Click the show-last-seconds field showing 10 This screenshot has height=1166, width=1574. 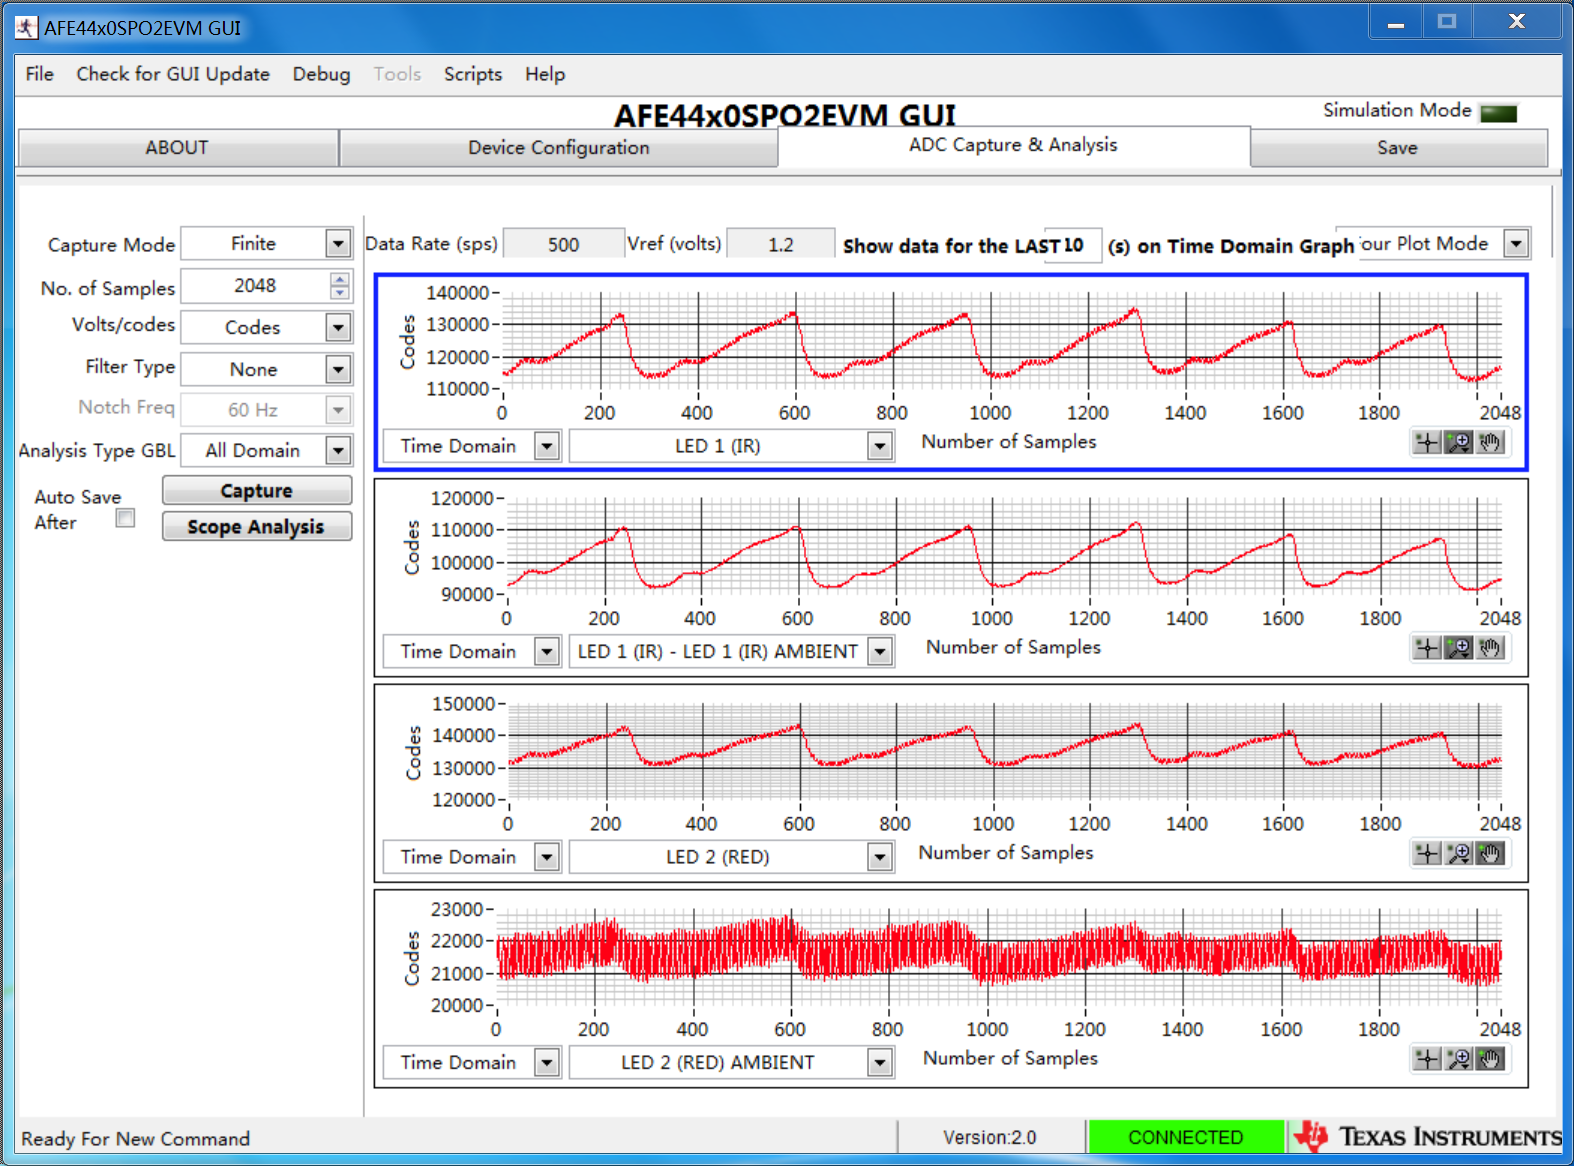(x=1073, y=245)
